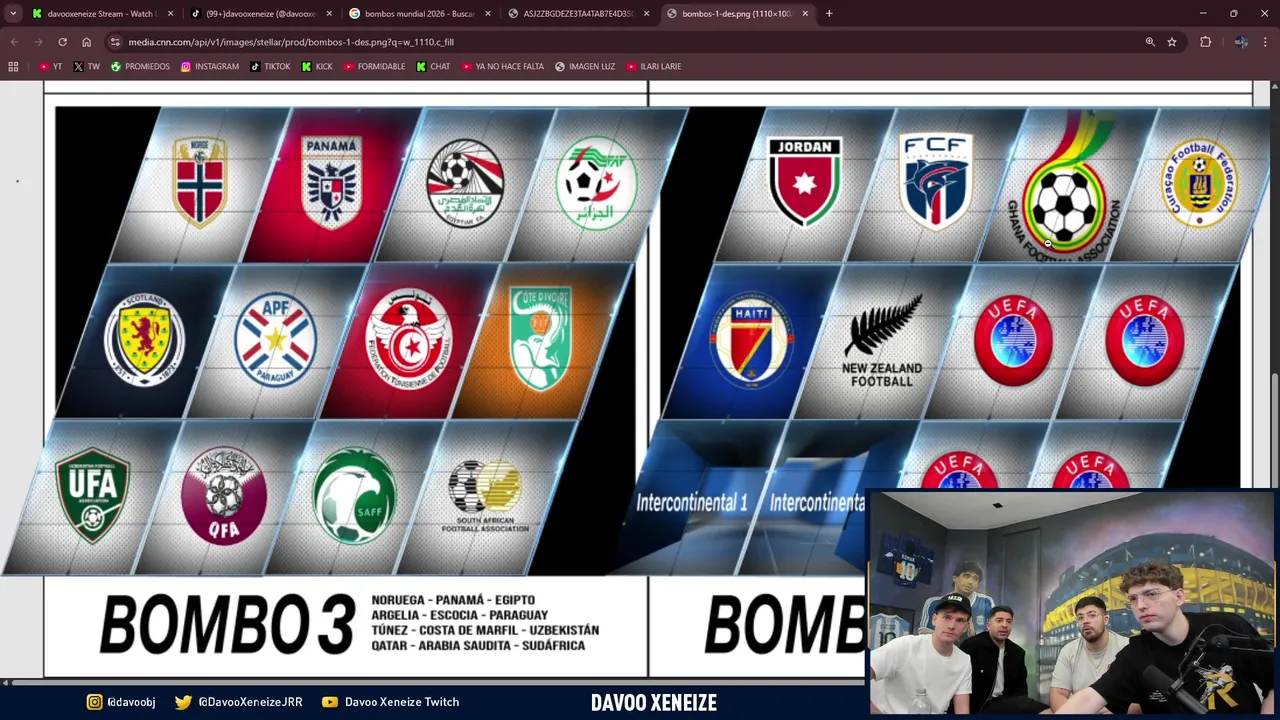The height and width of the screenshot is (720, 1280).
Task: Click the Egypt federation logo
Action: [x=464, y=183]
